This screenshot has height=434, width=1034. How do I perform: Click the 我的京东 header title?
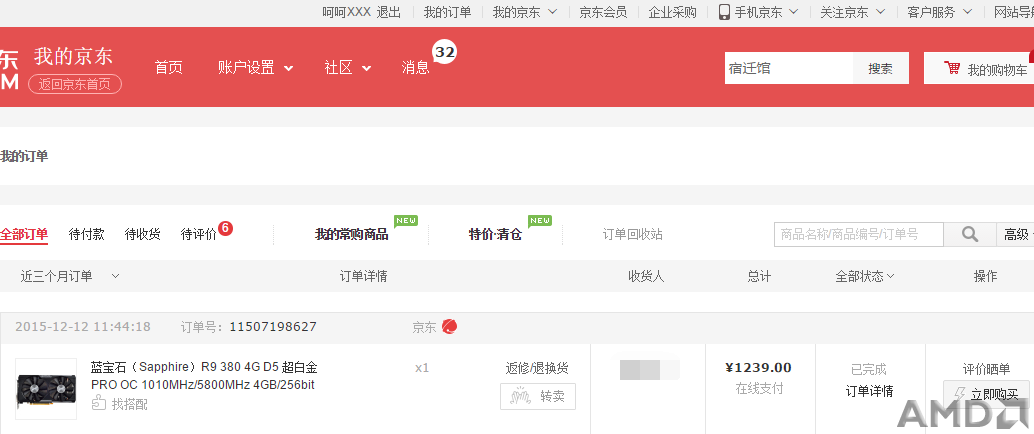(73, 56)
